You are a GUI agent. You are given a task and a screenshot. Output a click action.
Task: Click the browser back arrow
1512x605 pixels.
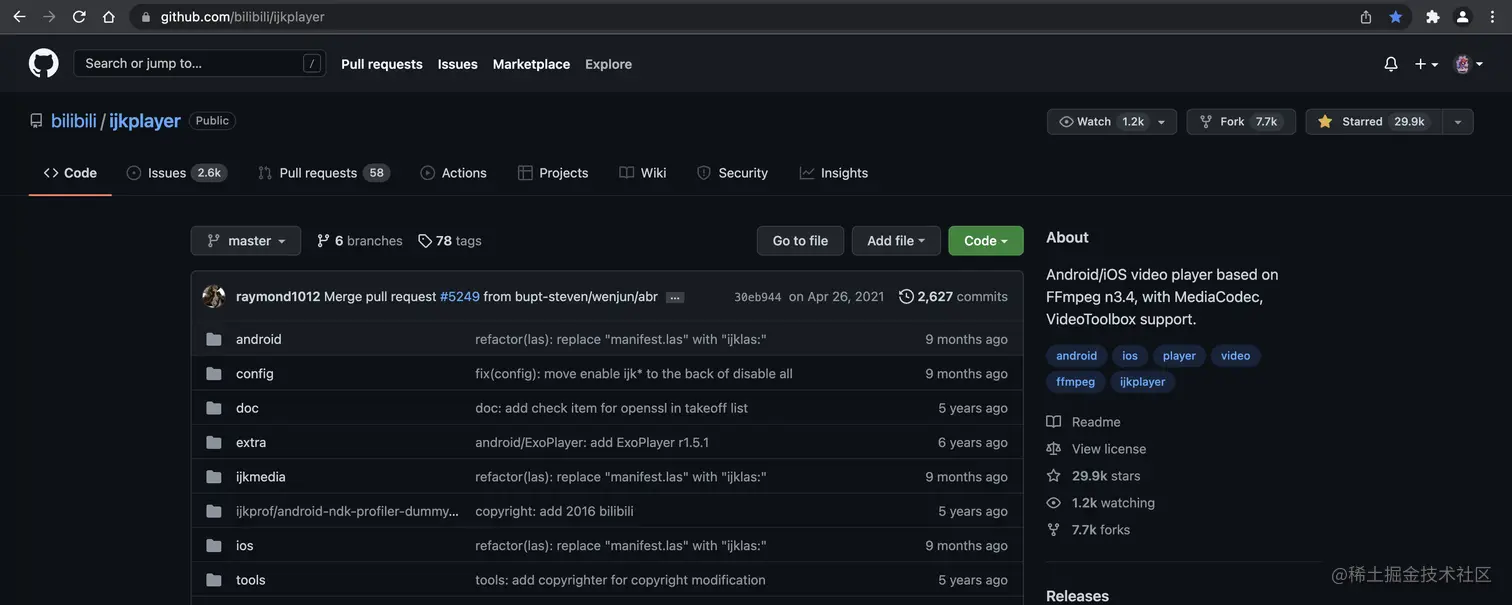tap(19, 17)
